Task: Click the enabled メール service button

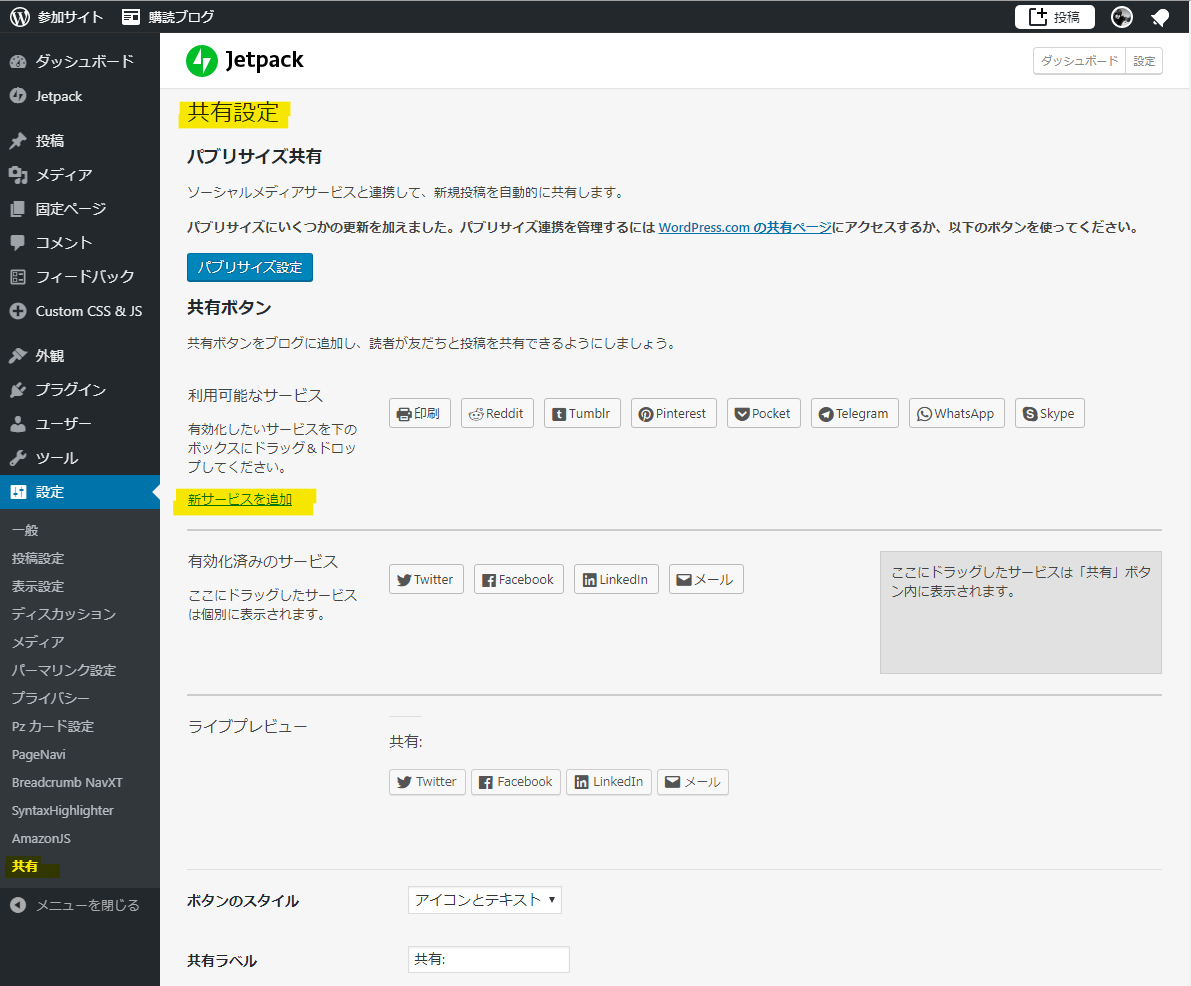Action: tap(706, 579)
